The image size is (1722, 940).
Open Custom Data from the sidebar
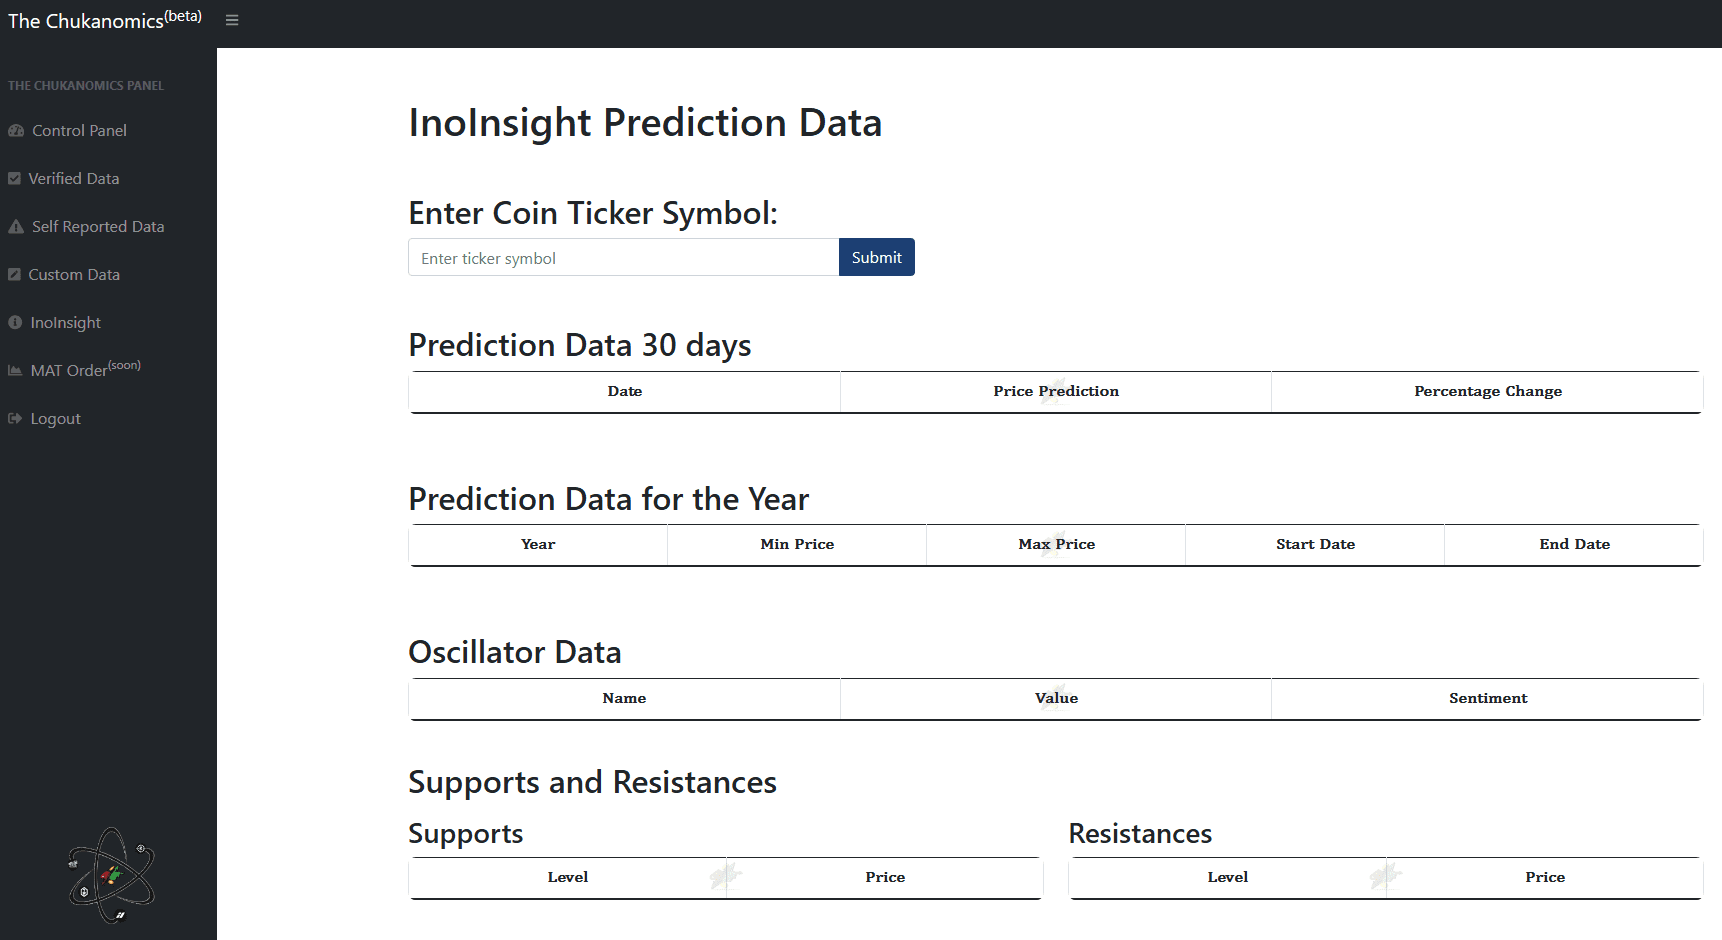(74, 275)
